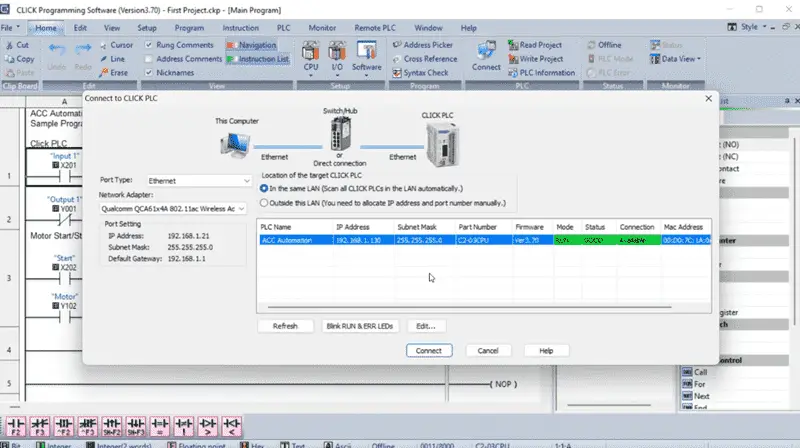Open the Style dropdown

754,27
